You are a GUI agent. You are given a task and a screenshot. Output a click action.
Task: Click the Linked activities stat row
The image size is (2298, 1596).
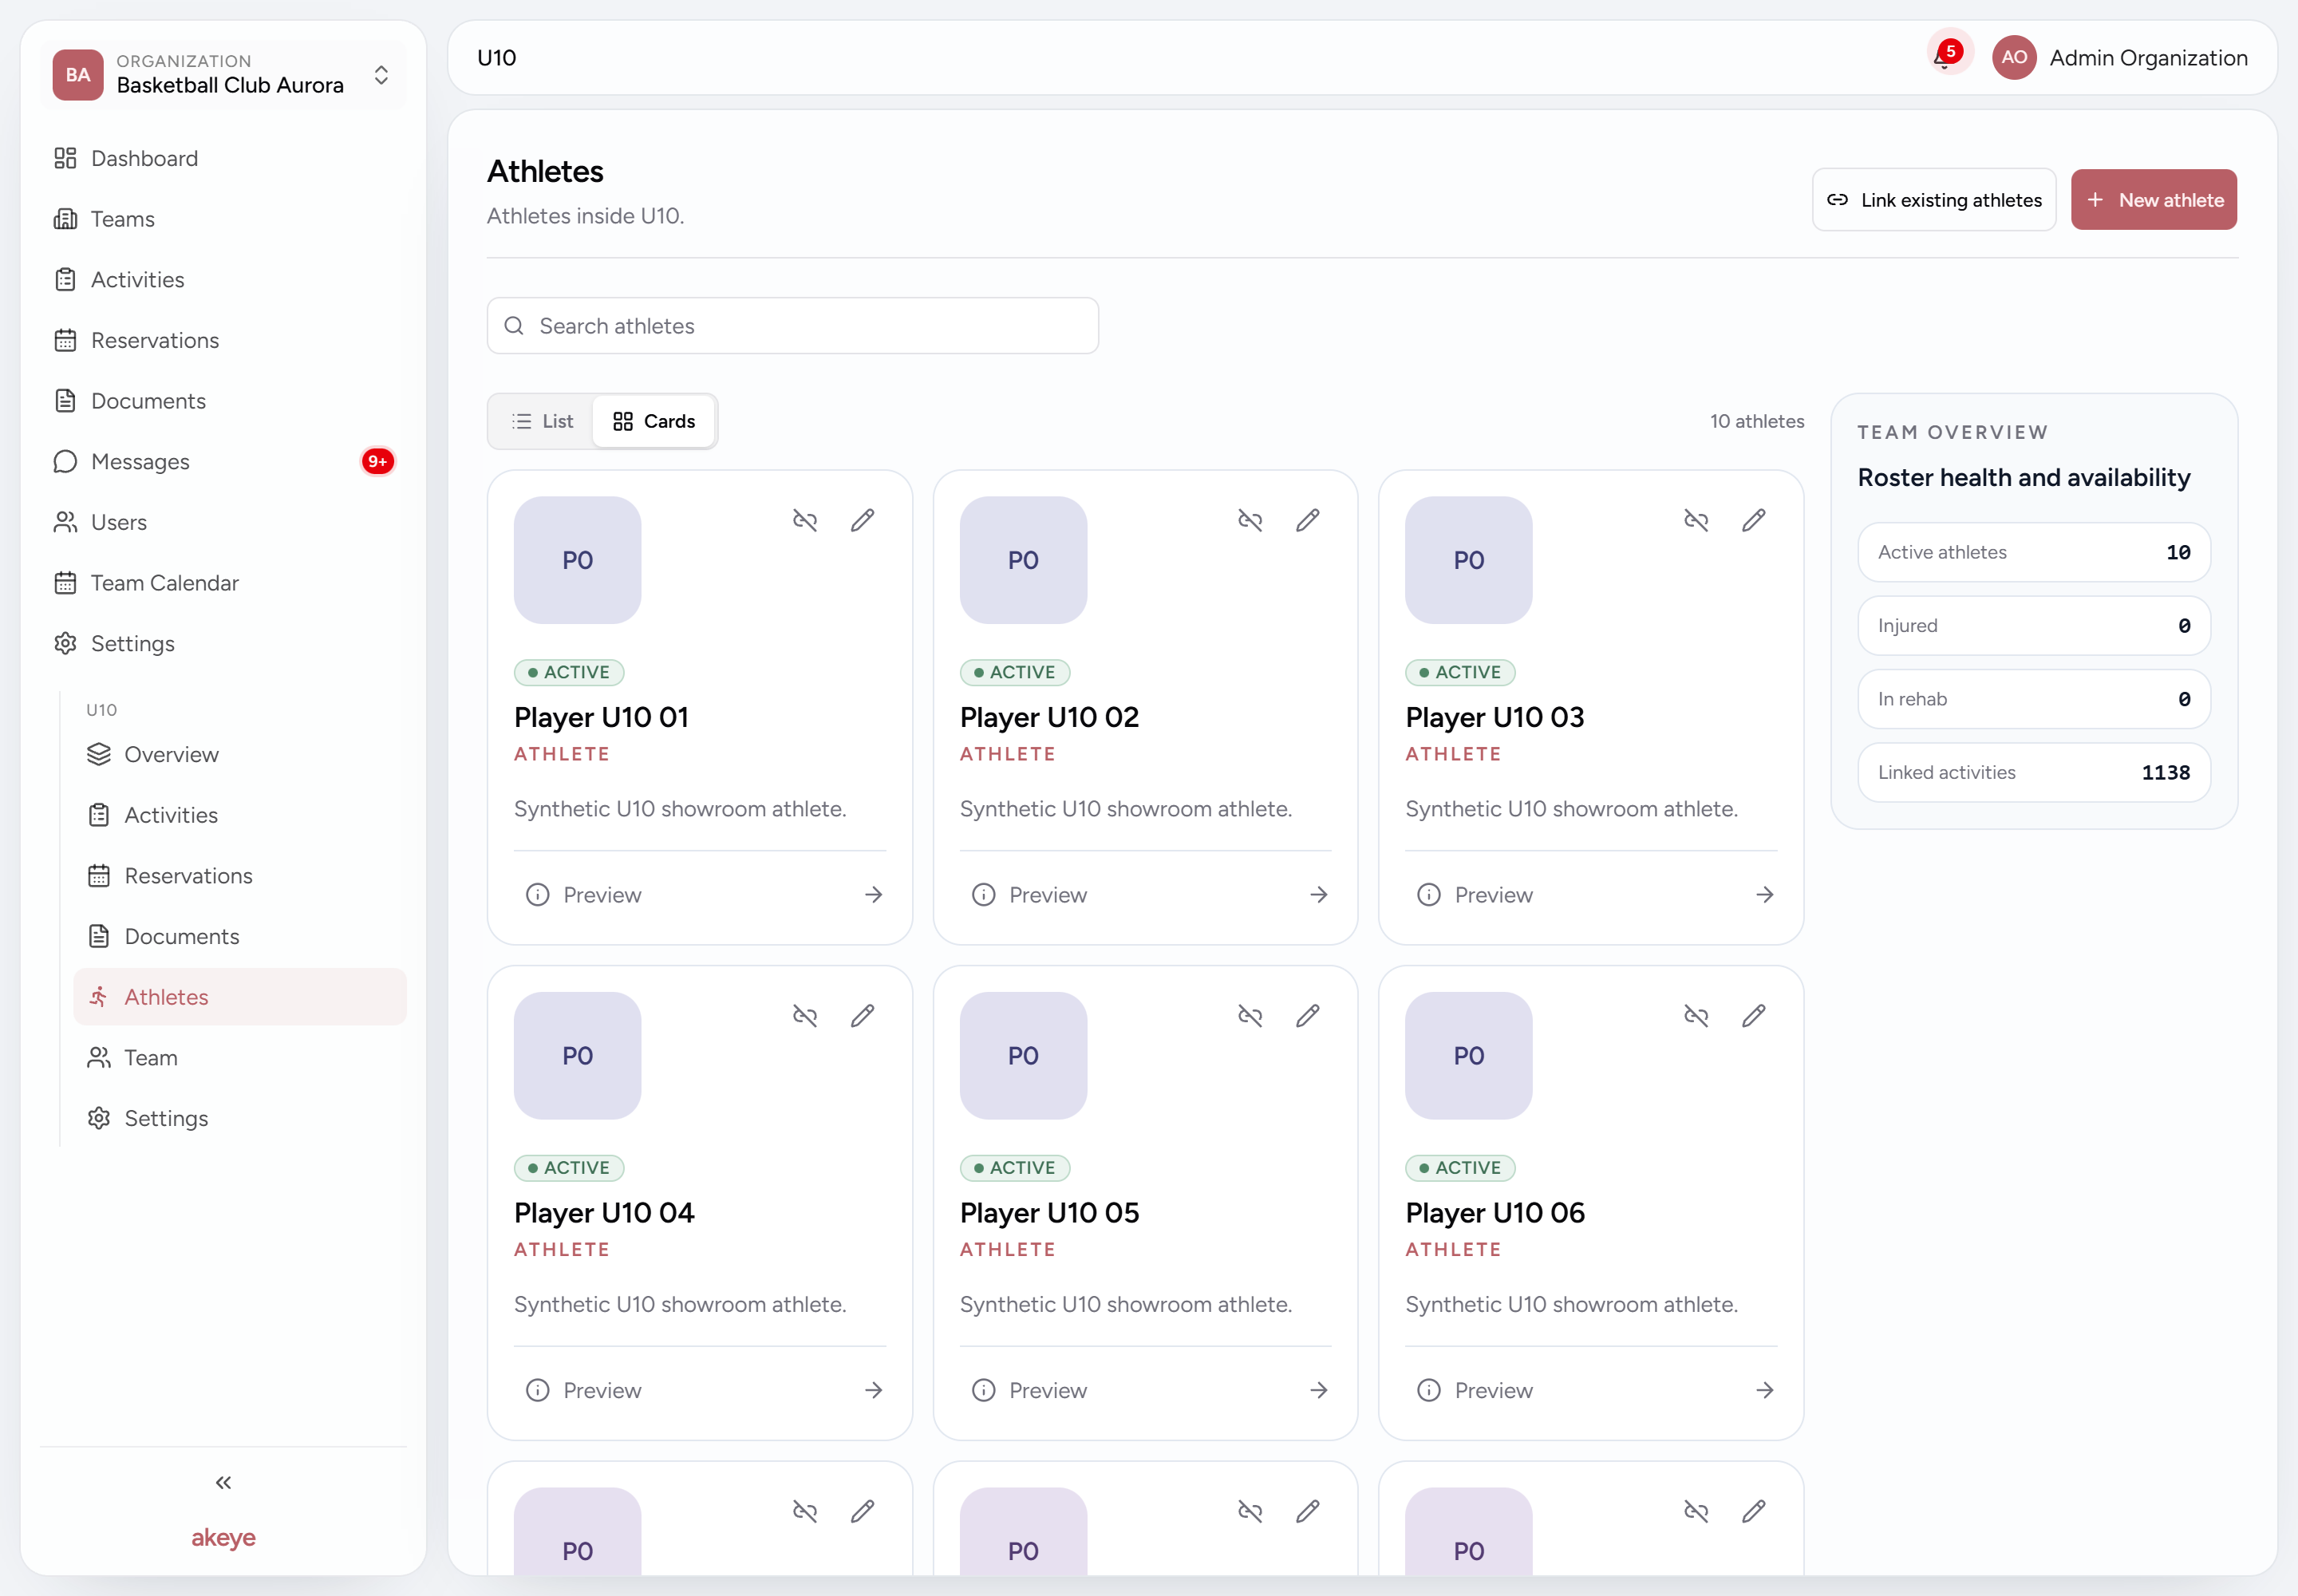tap(2034, 772)
